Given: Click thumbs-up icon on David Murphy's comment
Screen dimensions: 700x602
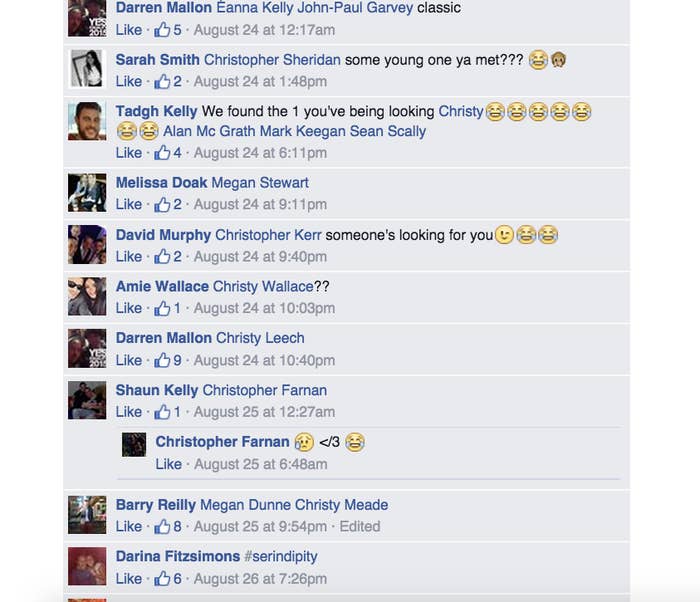Looking at the screenshot, I should [x=162, y=256].
